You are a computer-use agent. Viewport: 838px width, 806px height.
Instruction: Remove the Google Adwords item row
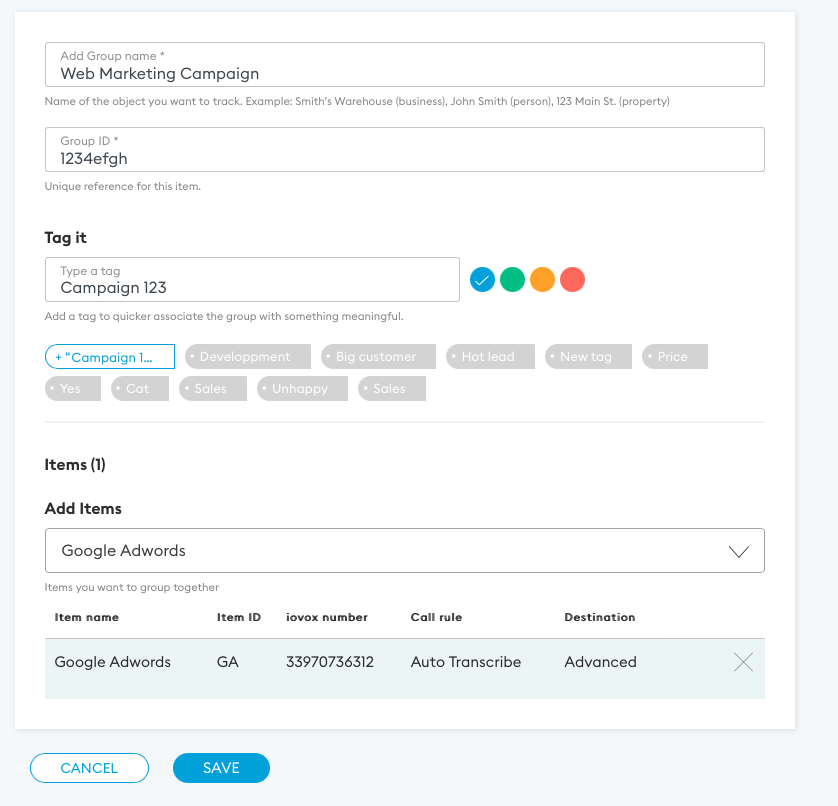pos(743,662)
